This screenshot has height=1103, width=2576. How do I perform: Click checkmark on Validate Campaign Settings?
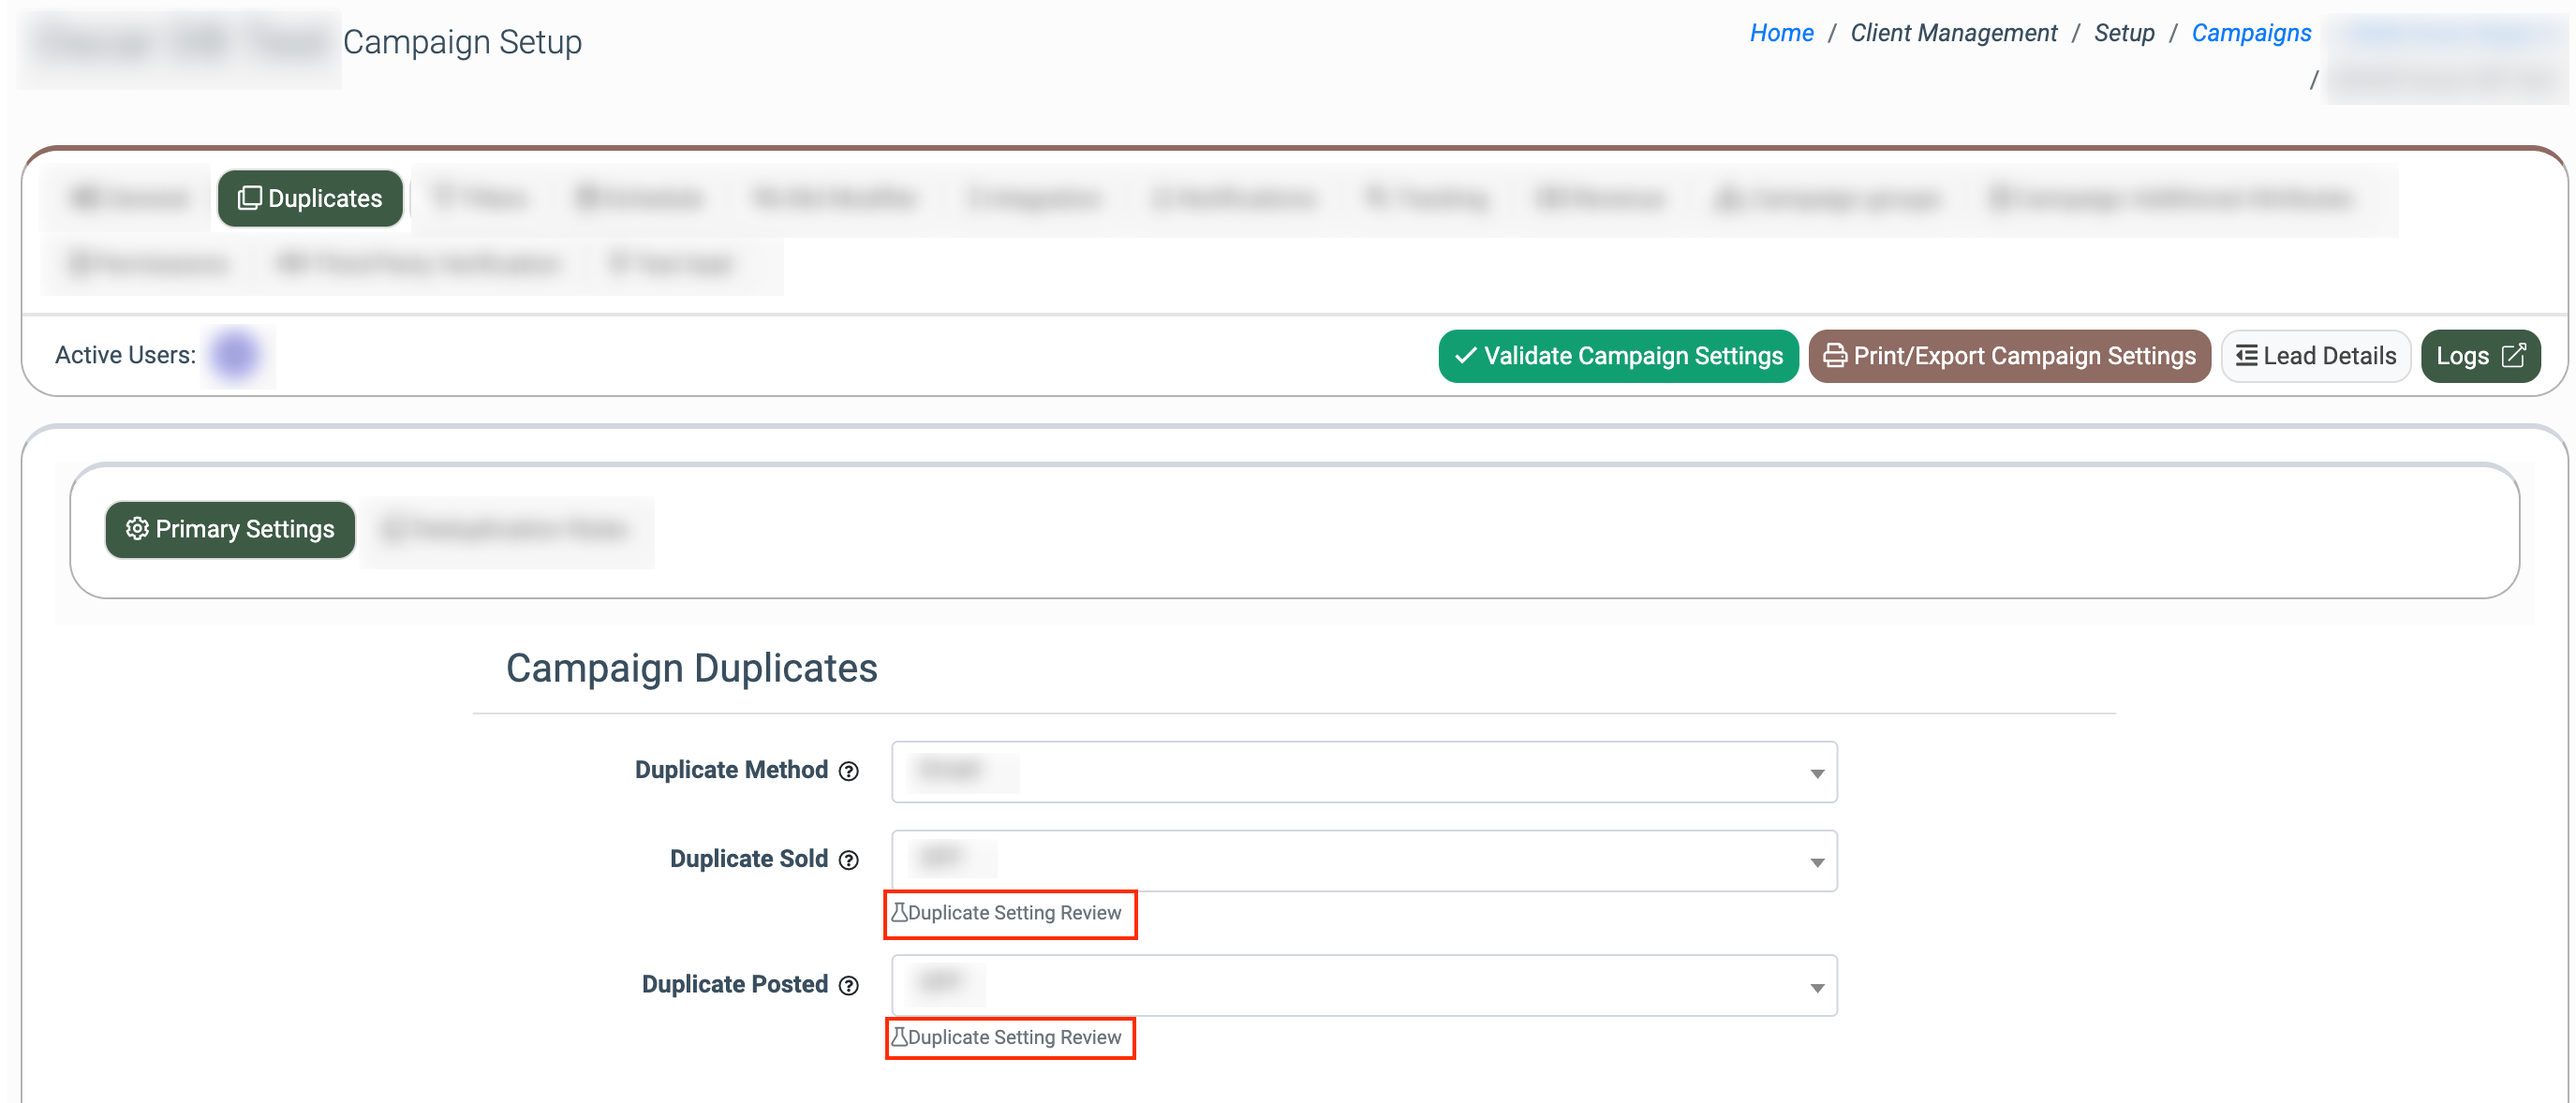(x=1465, y=355)
